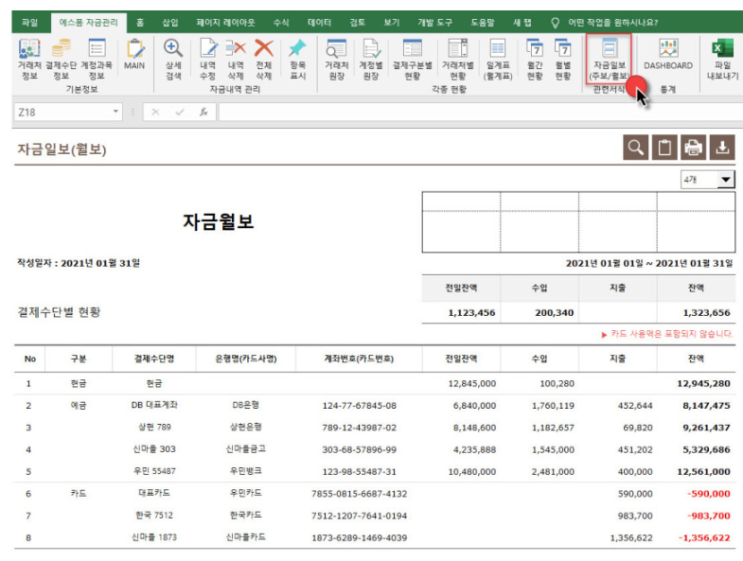Click the brown printer button

(x=693, y=147)
